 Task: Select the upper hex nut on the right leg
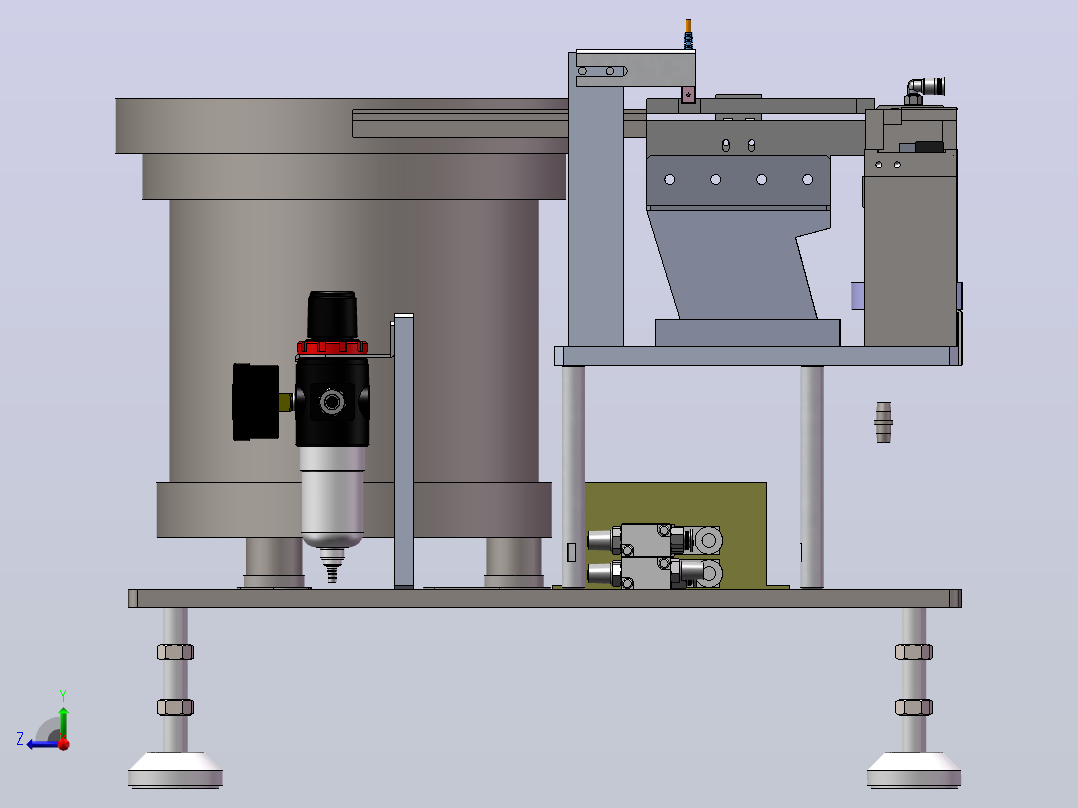point(914,652)
